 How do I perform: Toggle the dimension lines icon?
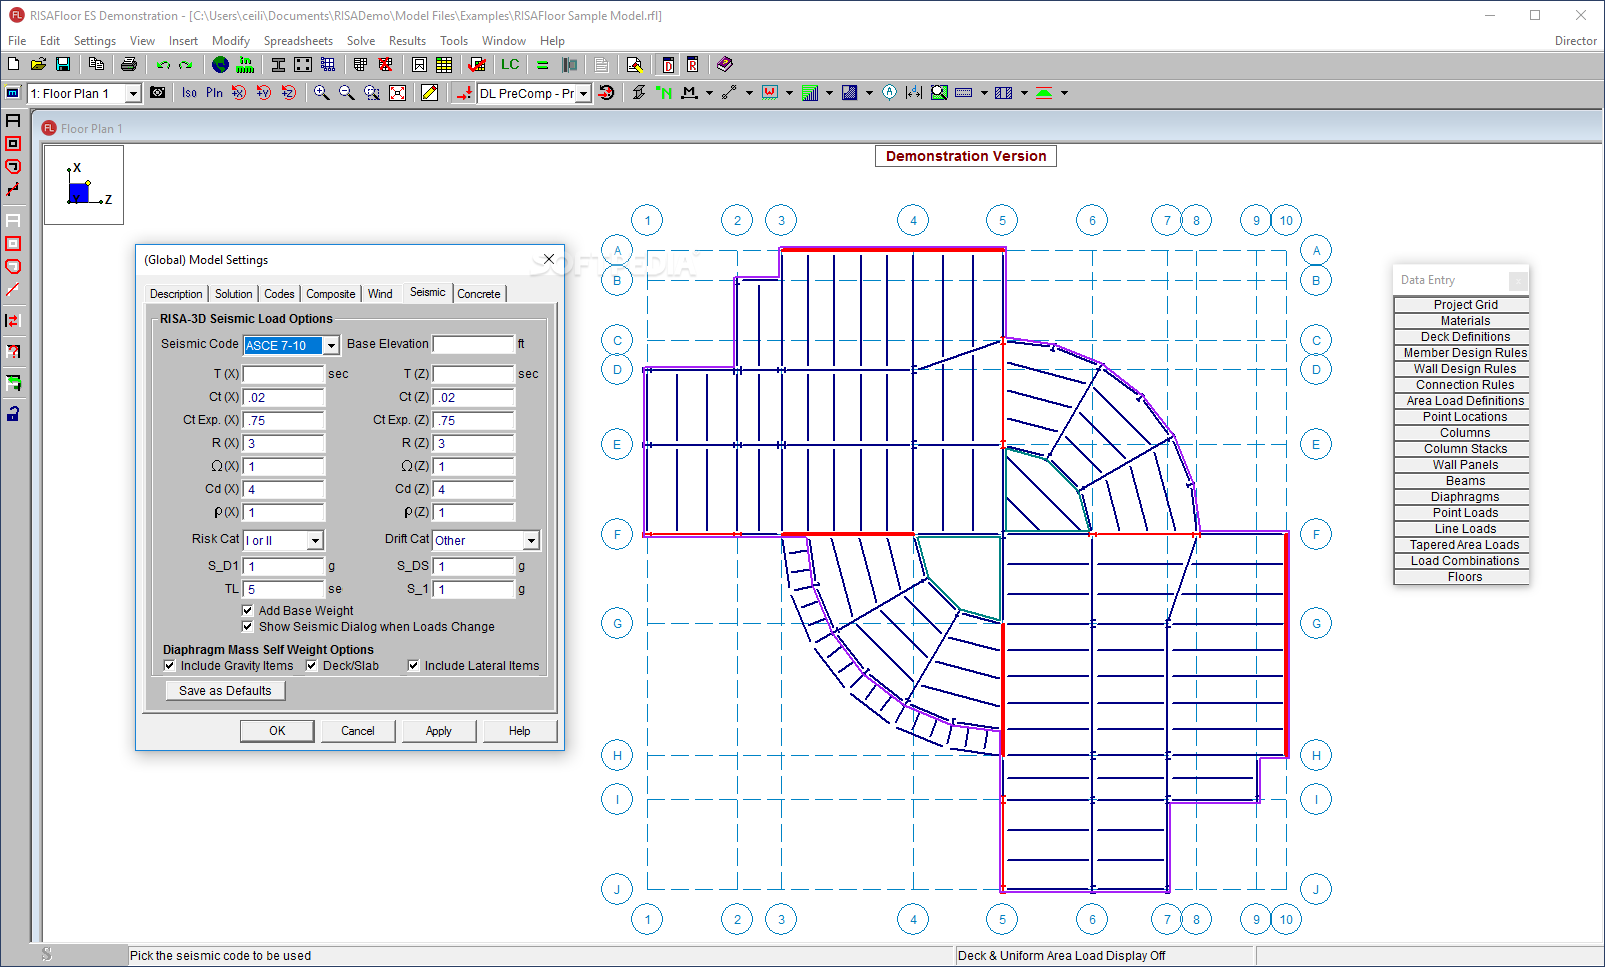tap(914, 92)
